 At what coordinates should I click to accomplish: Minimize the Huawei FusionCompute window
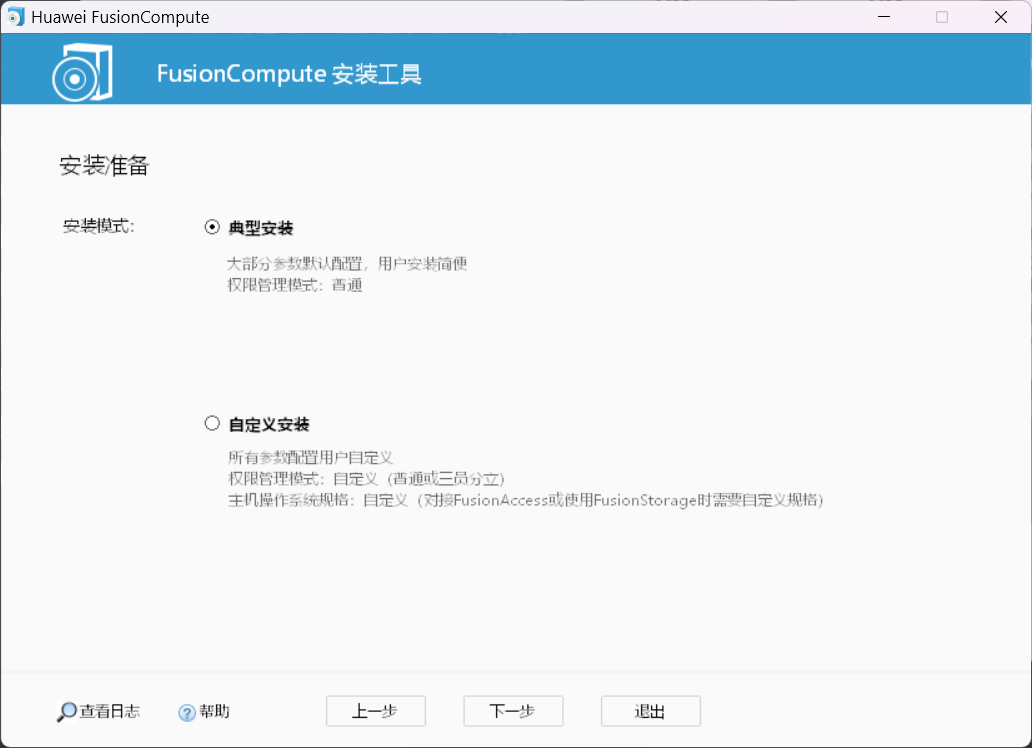(x=884, y=16)
